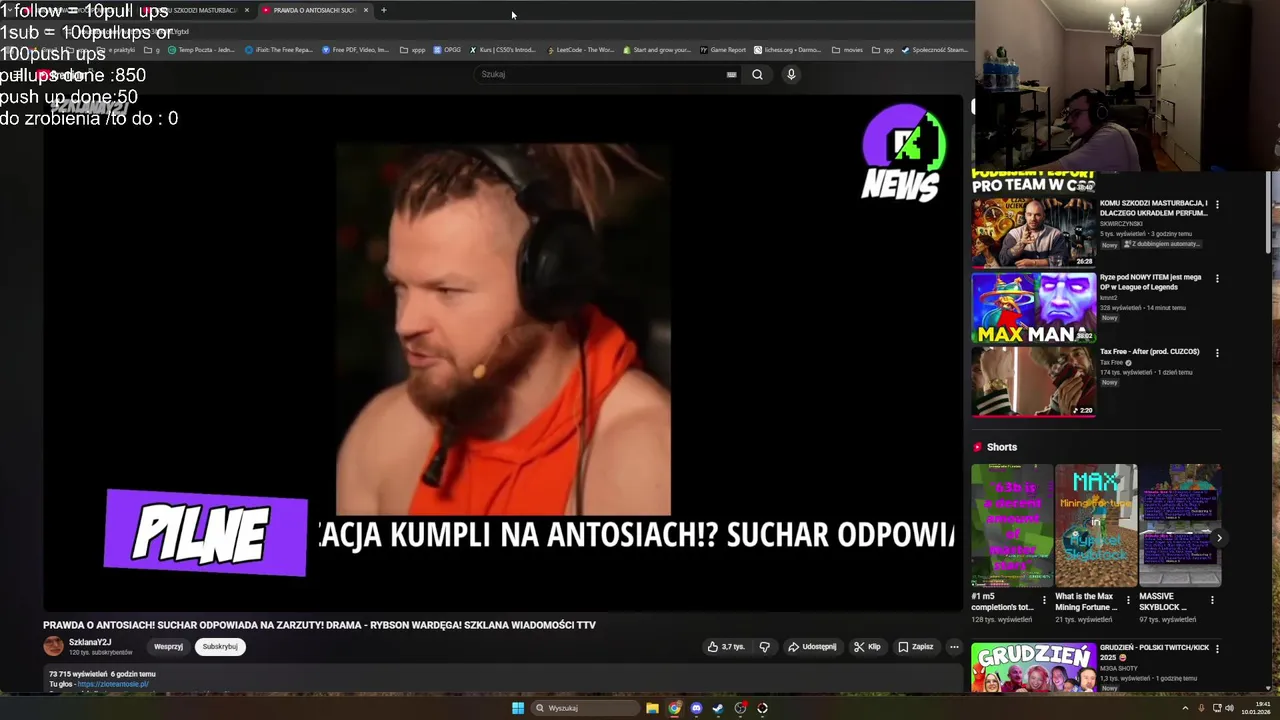Open the on-screen keyboard in search box
This screenshot has width=1280, height=720.
(x=731, y=74)
